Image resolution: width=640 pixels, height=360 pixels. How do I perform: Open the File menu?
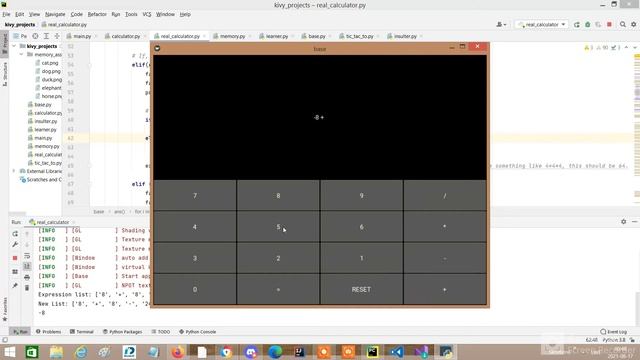pyautogui.click(x=6, y=14)
